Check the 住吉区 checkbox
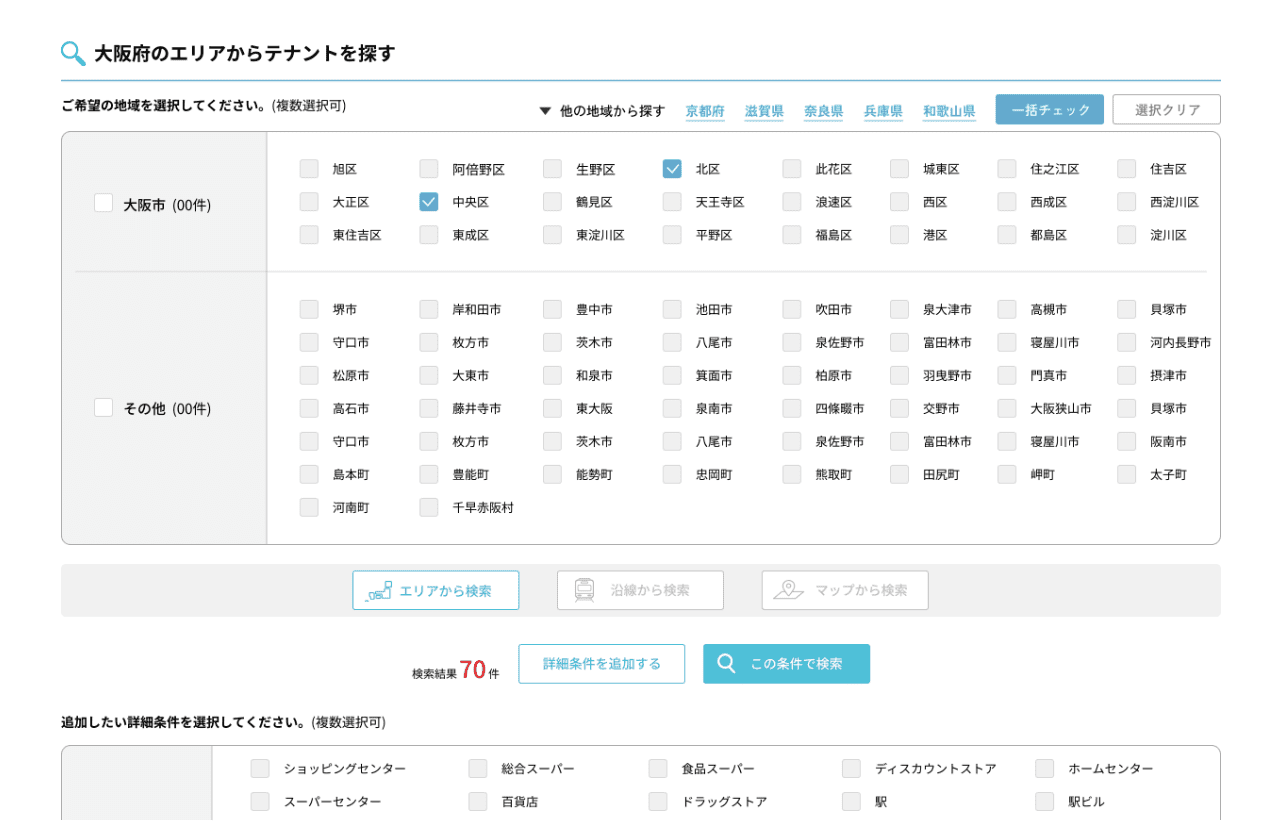The image size is (1282, 832). pos(1127,169)
